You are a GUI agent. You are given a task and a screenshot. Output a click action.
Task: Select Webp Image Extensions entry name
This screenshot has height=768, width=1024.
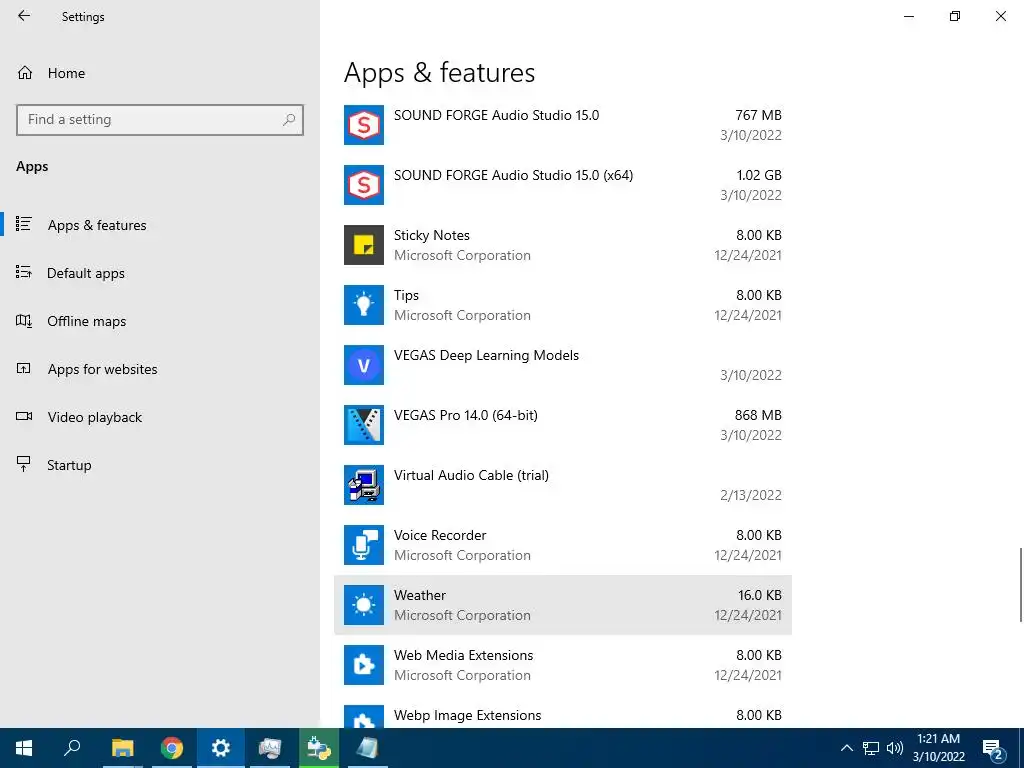(x=467, y=716)
